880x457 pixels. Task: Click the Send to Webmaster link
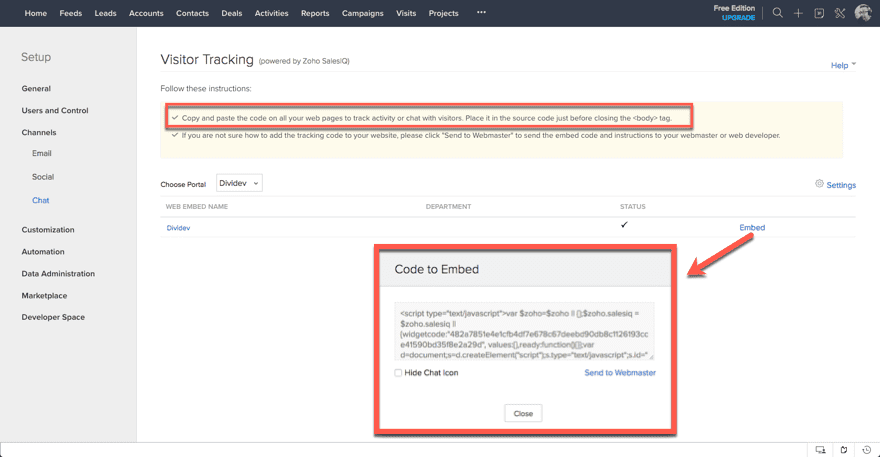620,373
